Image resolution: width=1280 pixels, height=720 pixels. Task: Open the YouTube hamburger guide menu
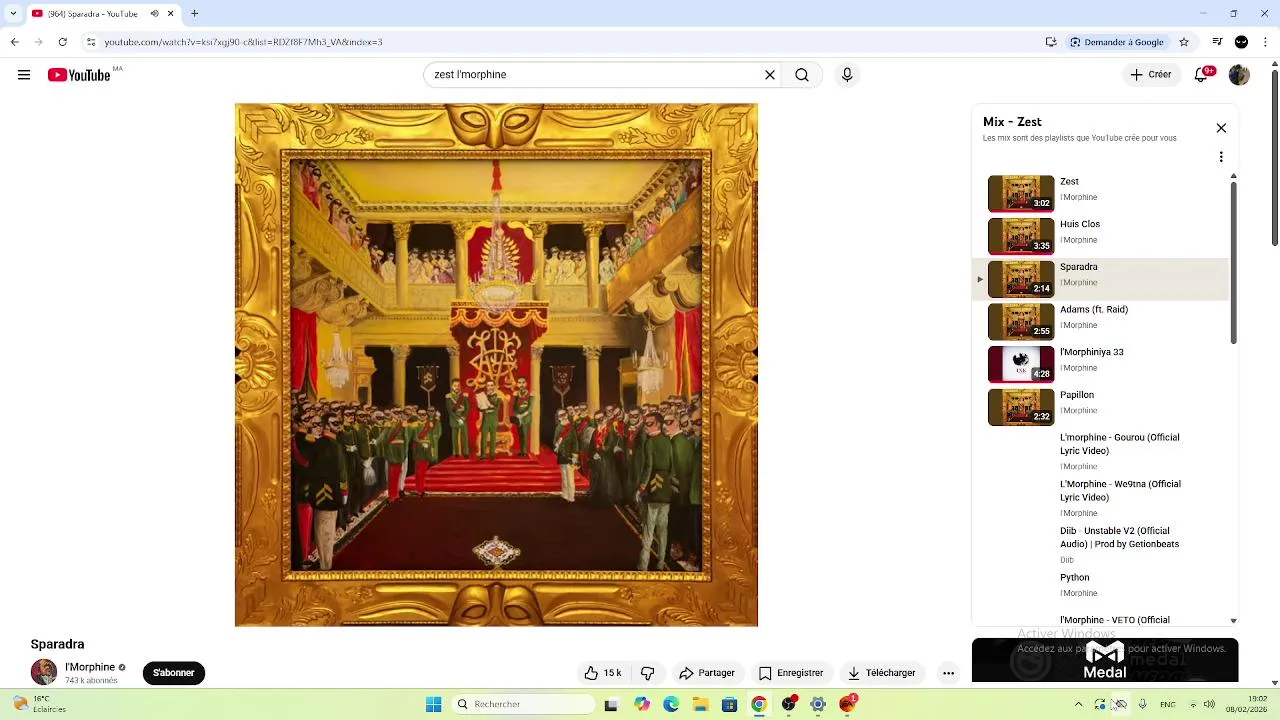click(24, 75)
